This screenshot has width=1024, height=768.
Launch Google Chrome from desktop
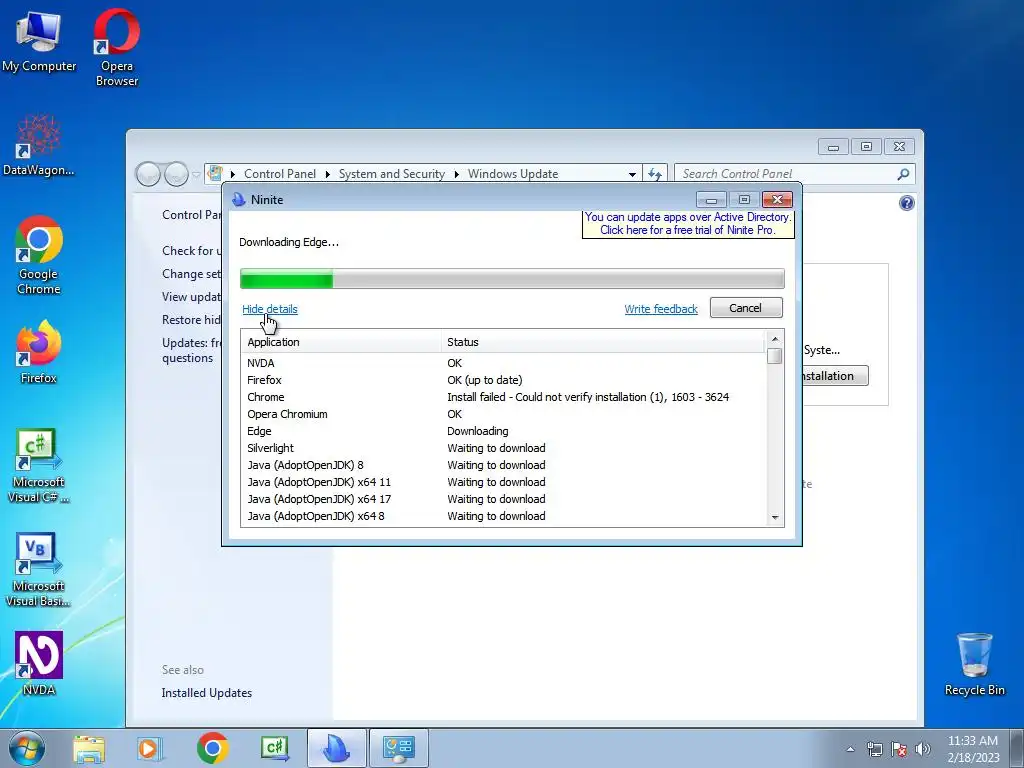[x=39, y=255]
